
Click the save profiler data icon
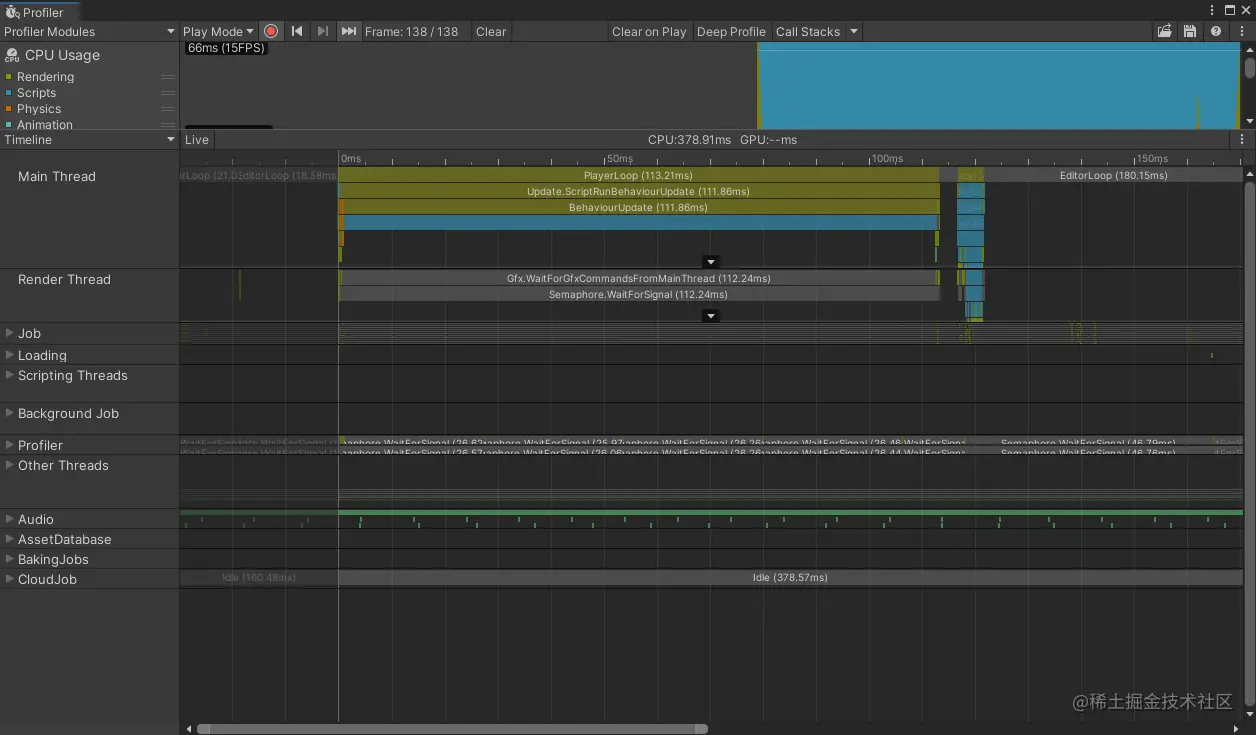point(1190,31)
